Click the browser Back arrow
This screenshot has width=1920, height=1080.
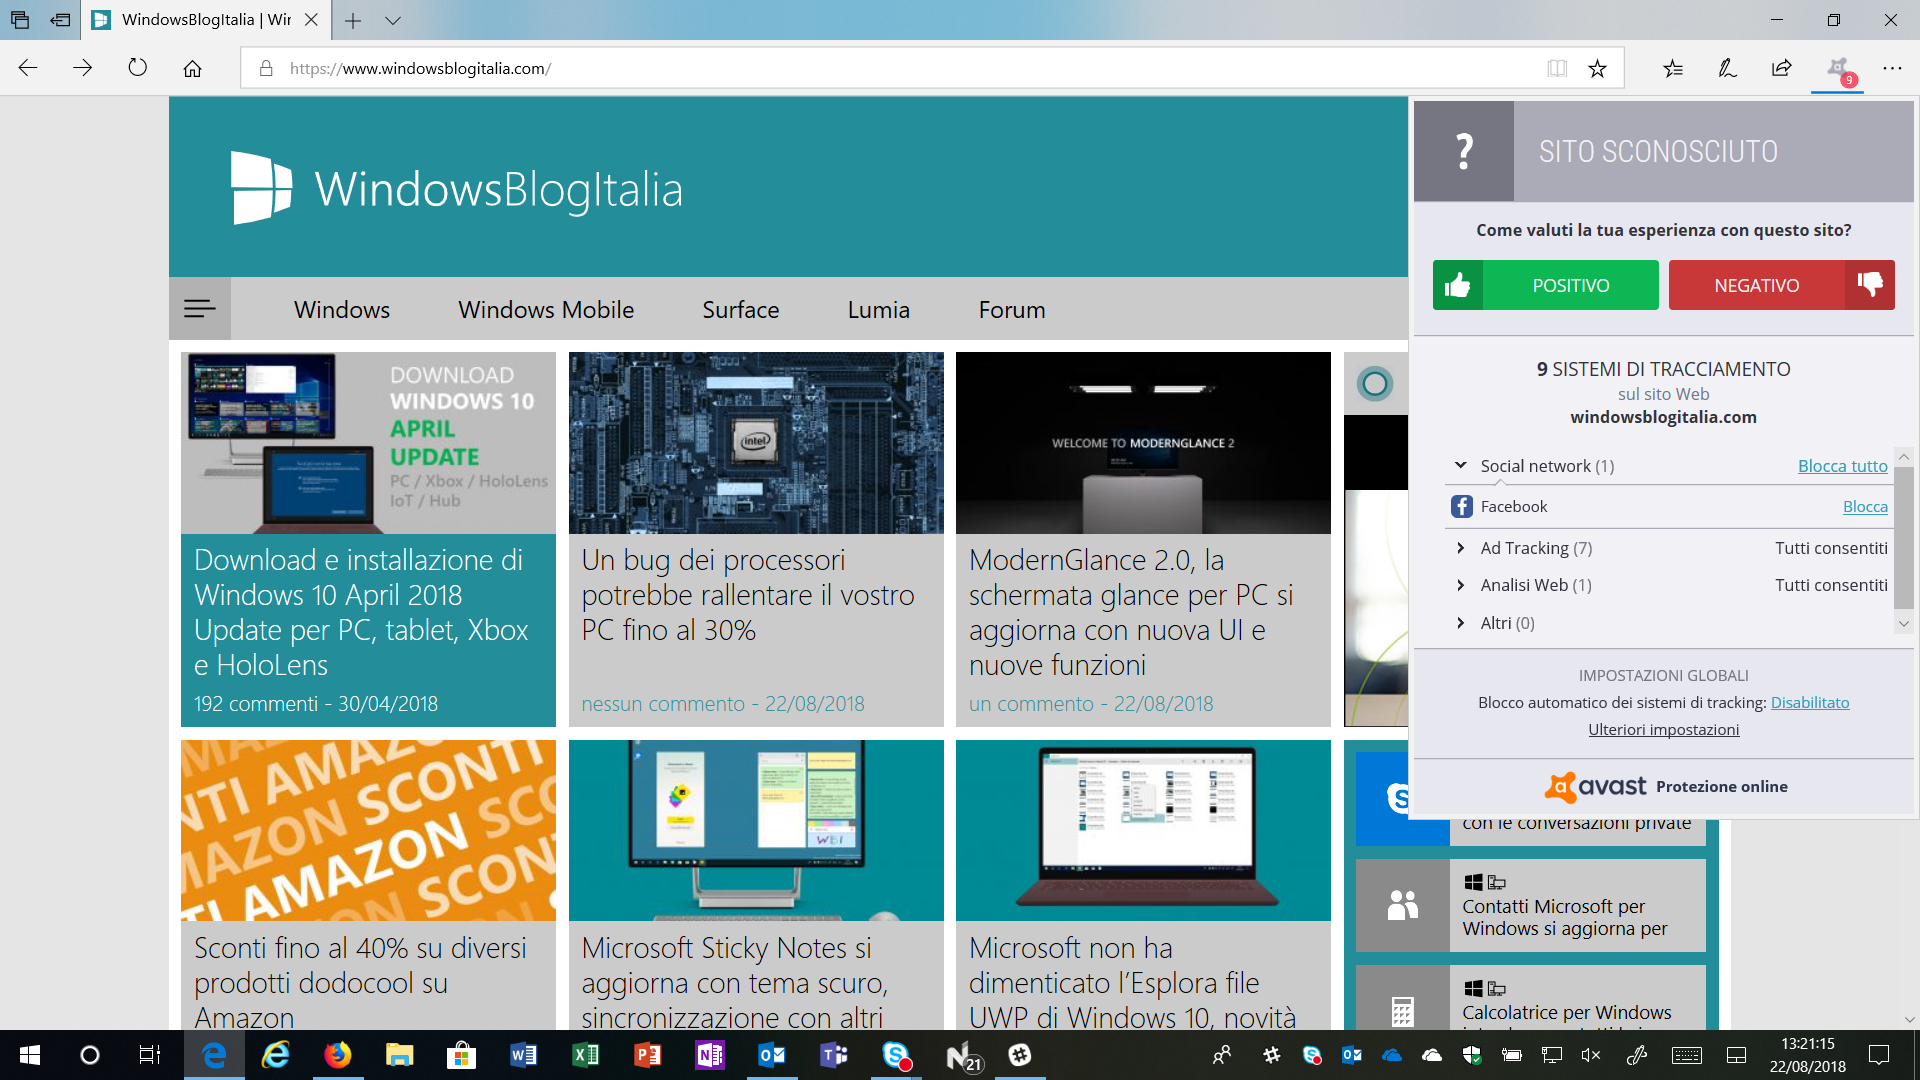pyautogui.click(x=28, y=68)
